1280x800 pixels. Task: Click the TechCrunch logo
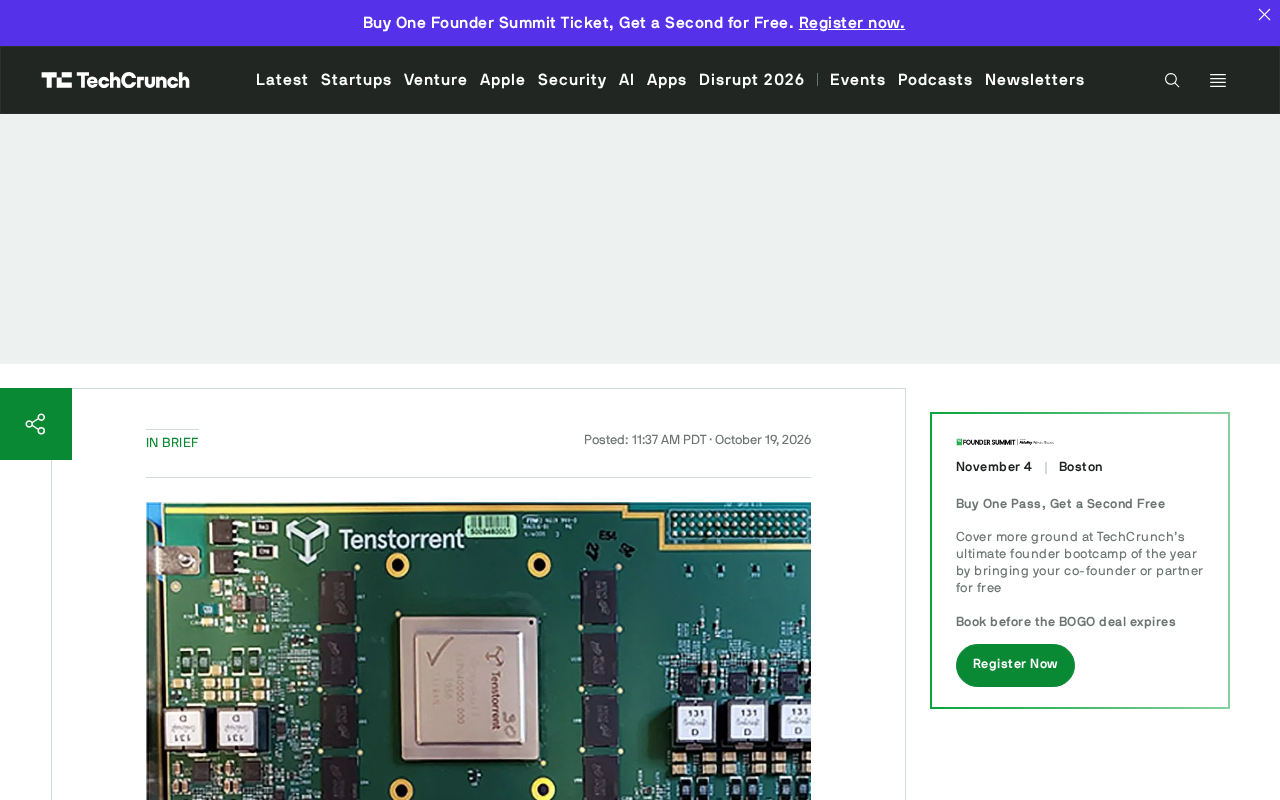click(x=115, y=80)
